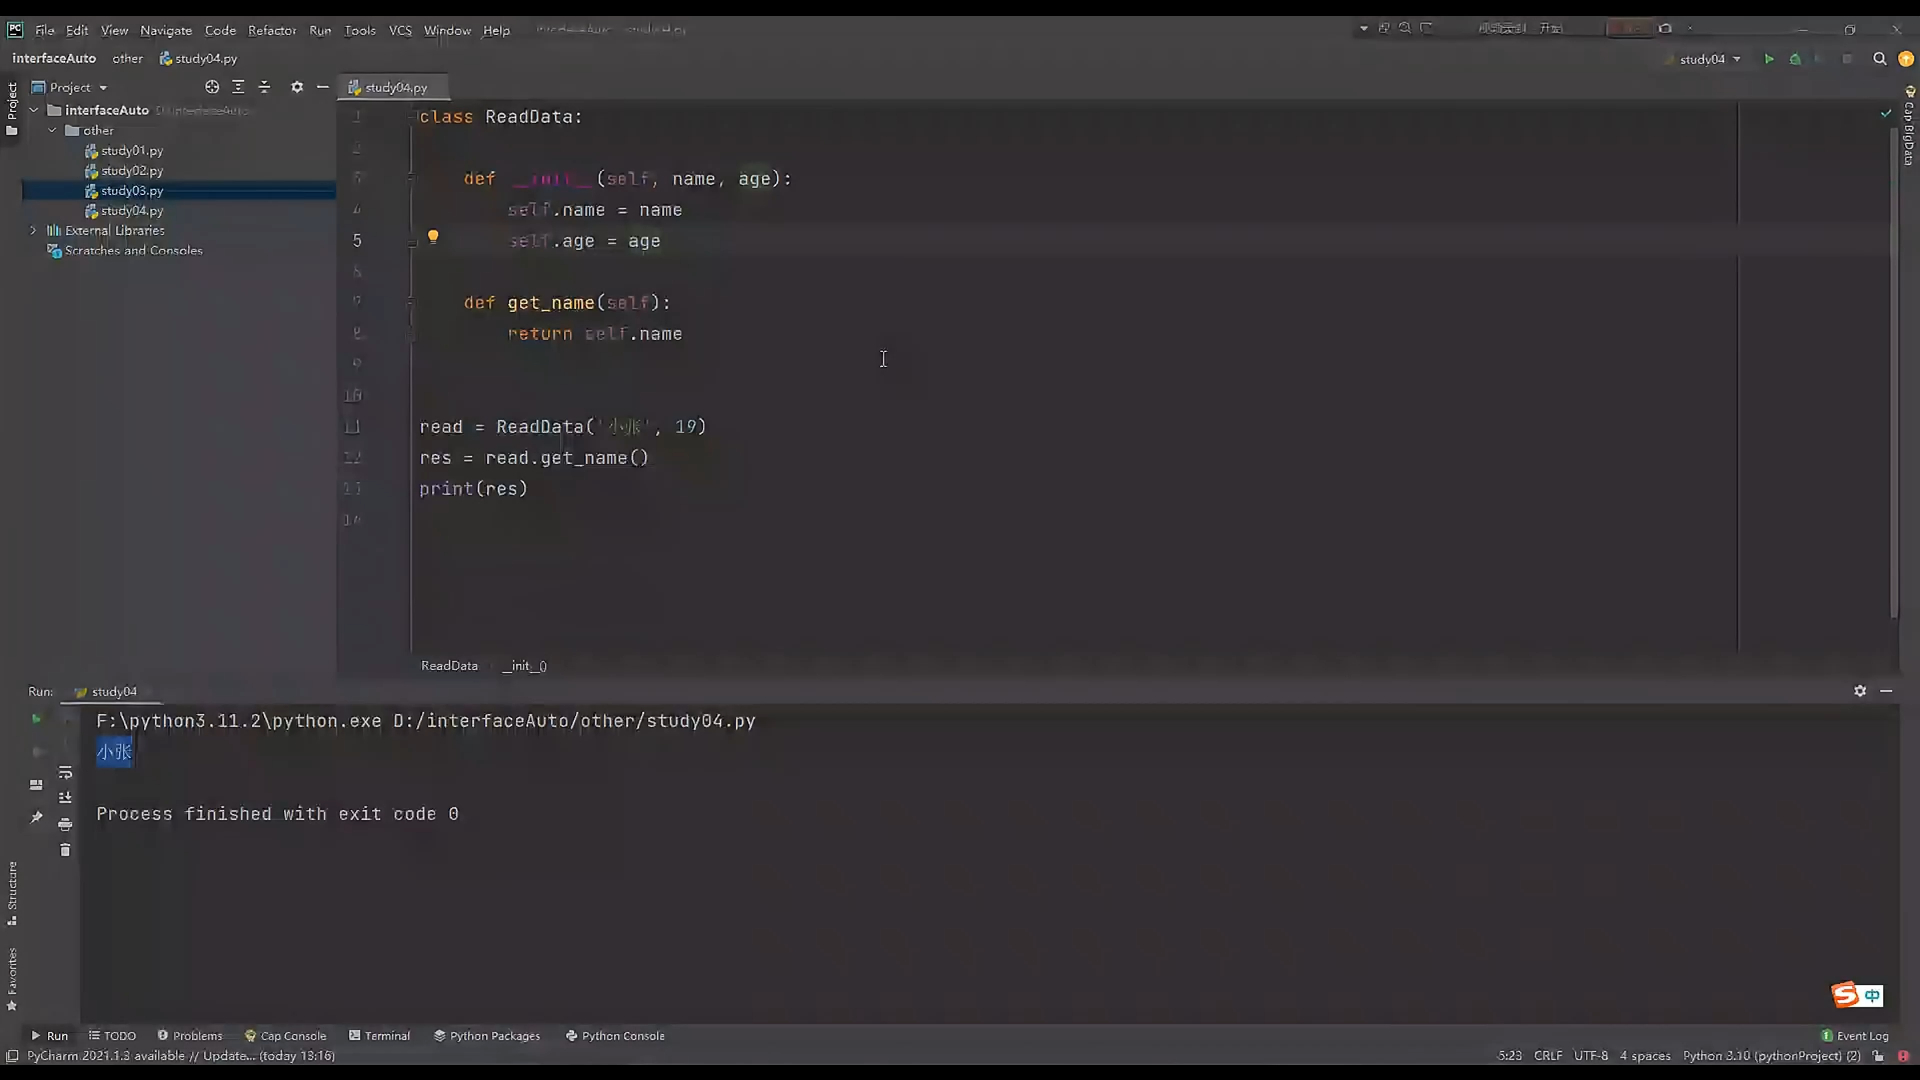Viewport: 1920px width, 1080px height.
Task: Click inspection checkmark at editor top right
Action: [x=1886, y=114]
